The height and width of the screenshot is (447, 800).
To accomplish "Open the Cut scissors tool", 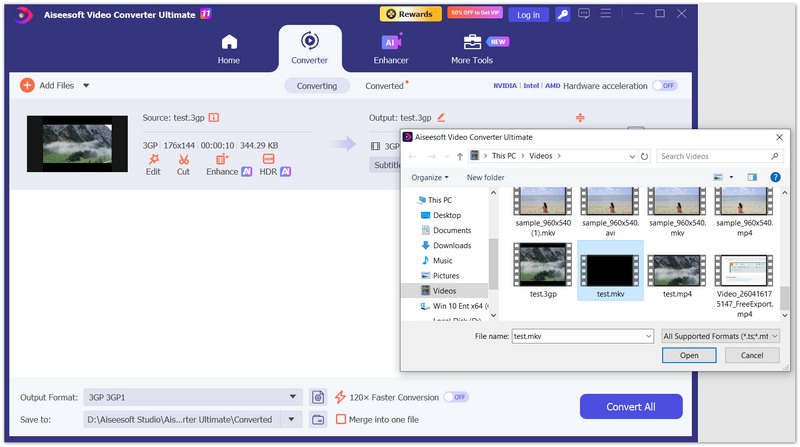I will click(x=183, y=165).
